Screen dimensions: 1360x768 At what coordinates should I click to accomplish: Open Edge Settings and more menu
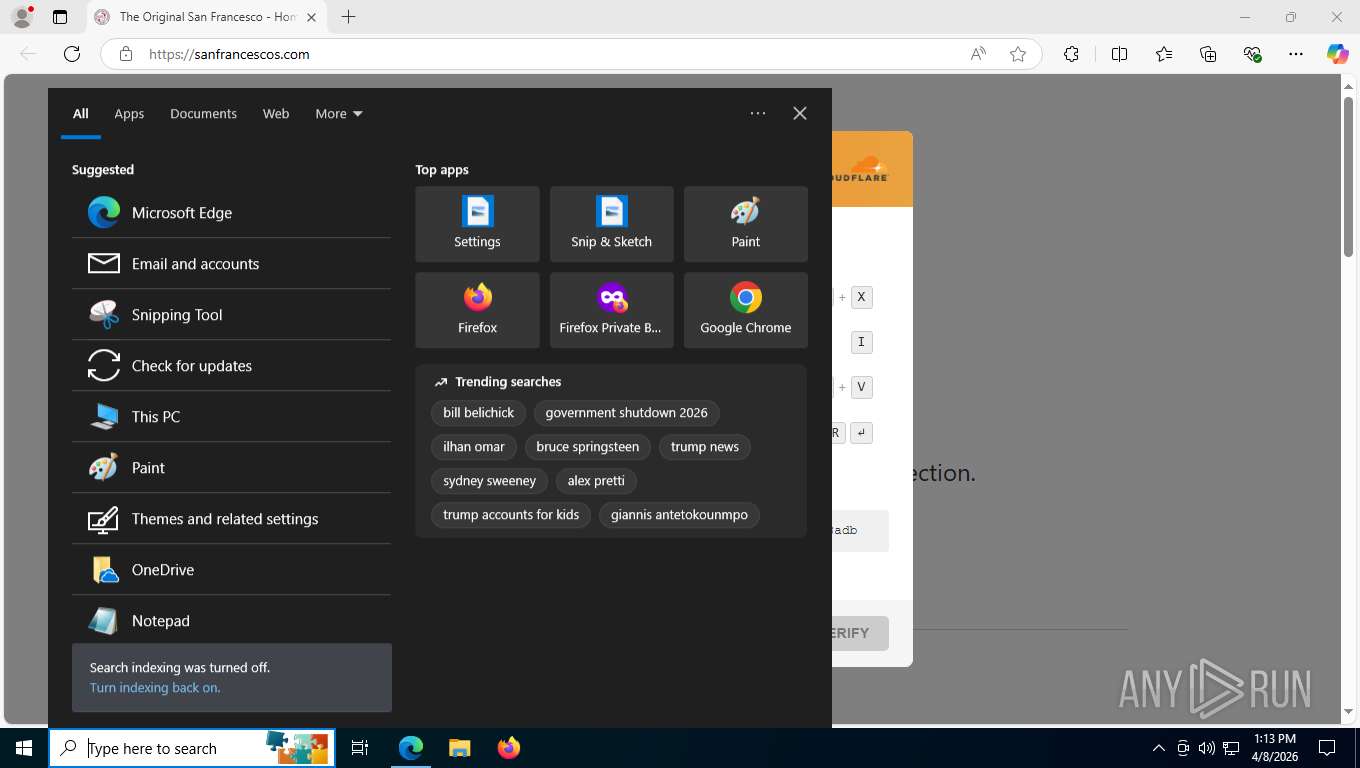pyautogui.click(x=1296, y=54)
